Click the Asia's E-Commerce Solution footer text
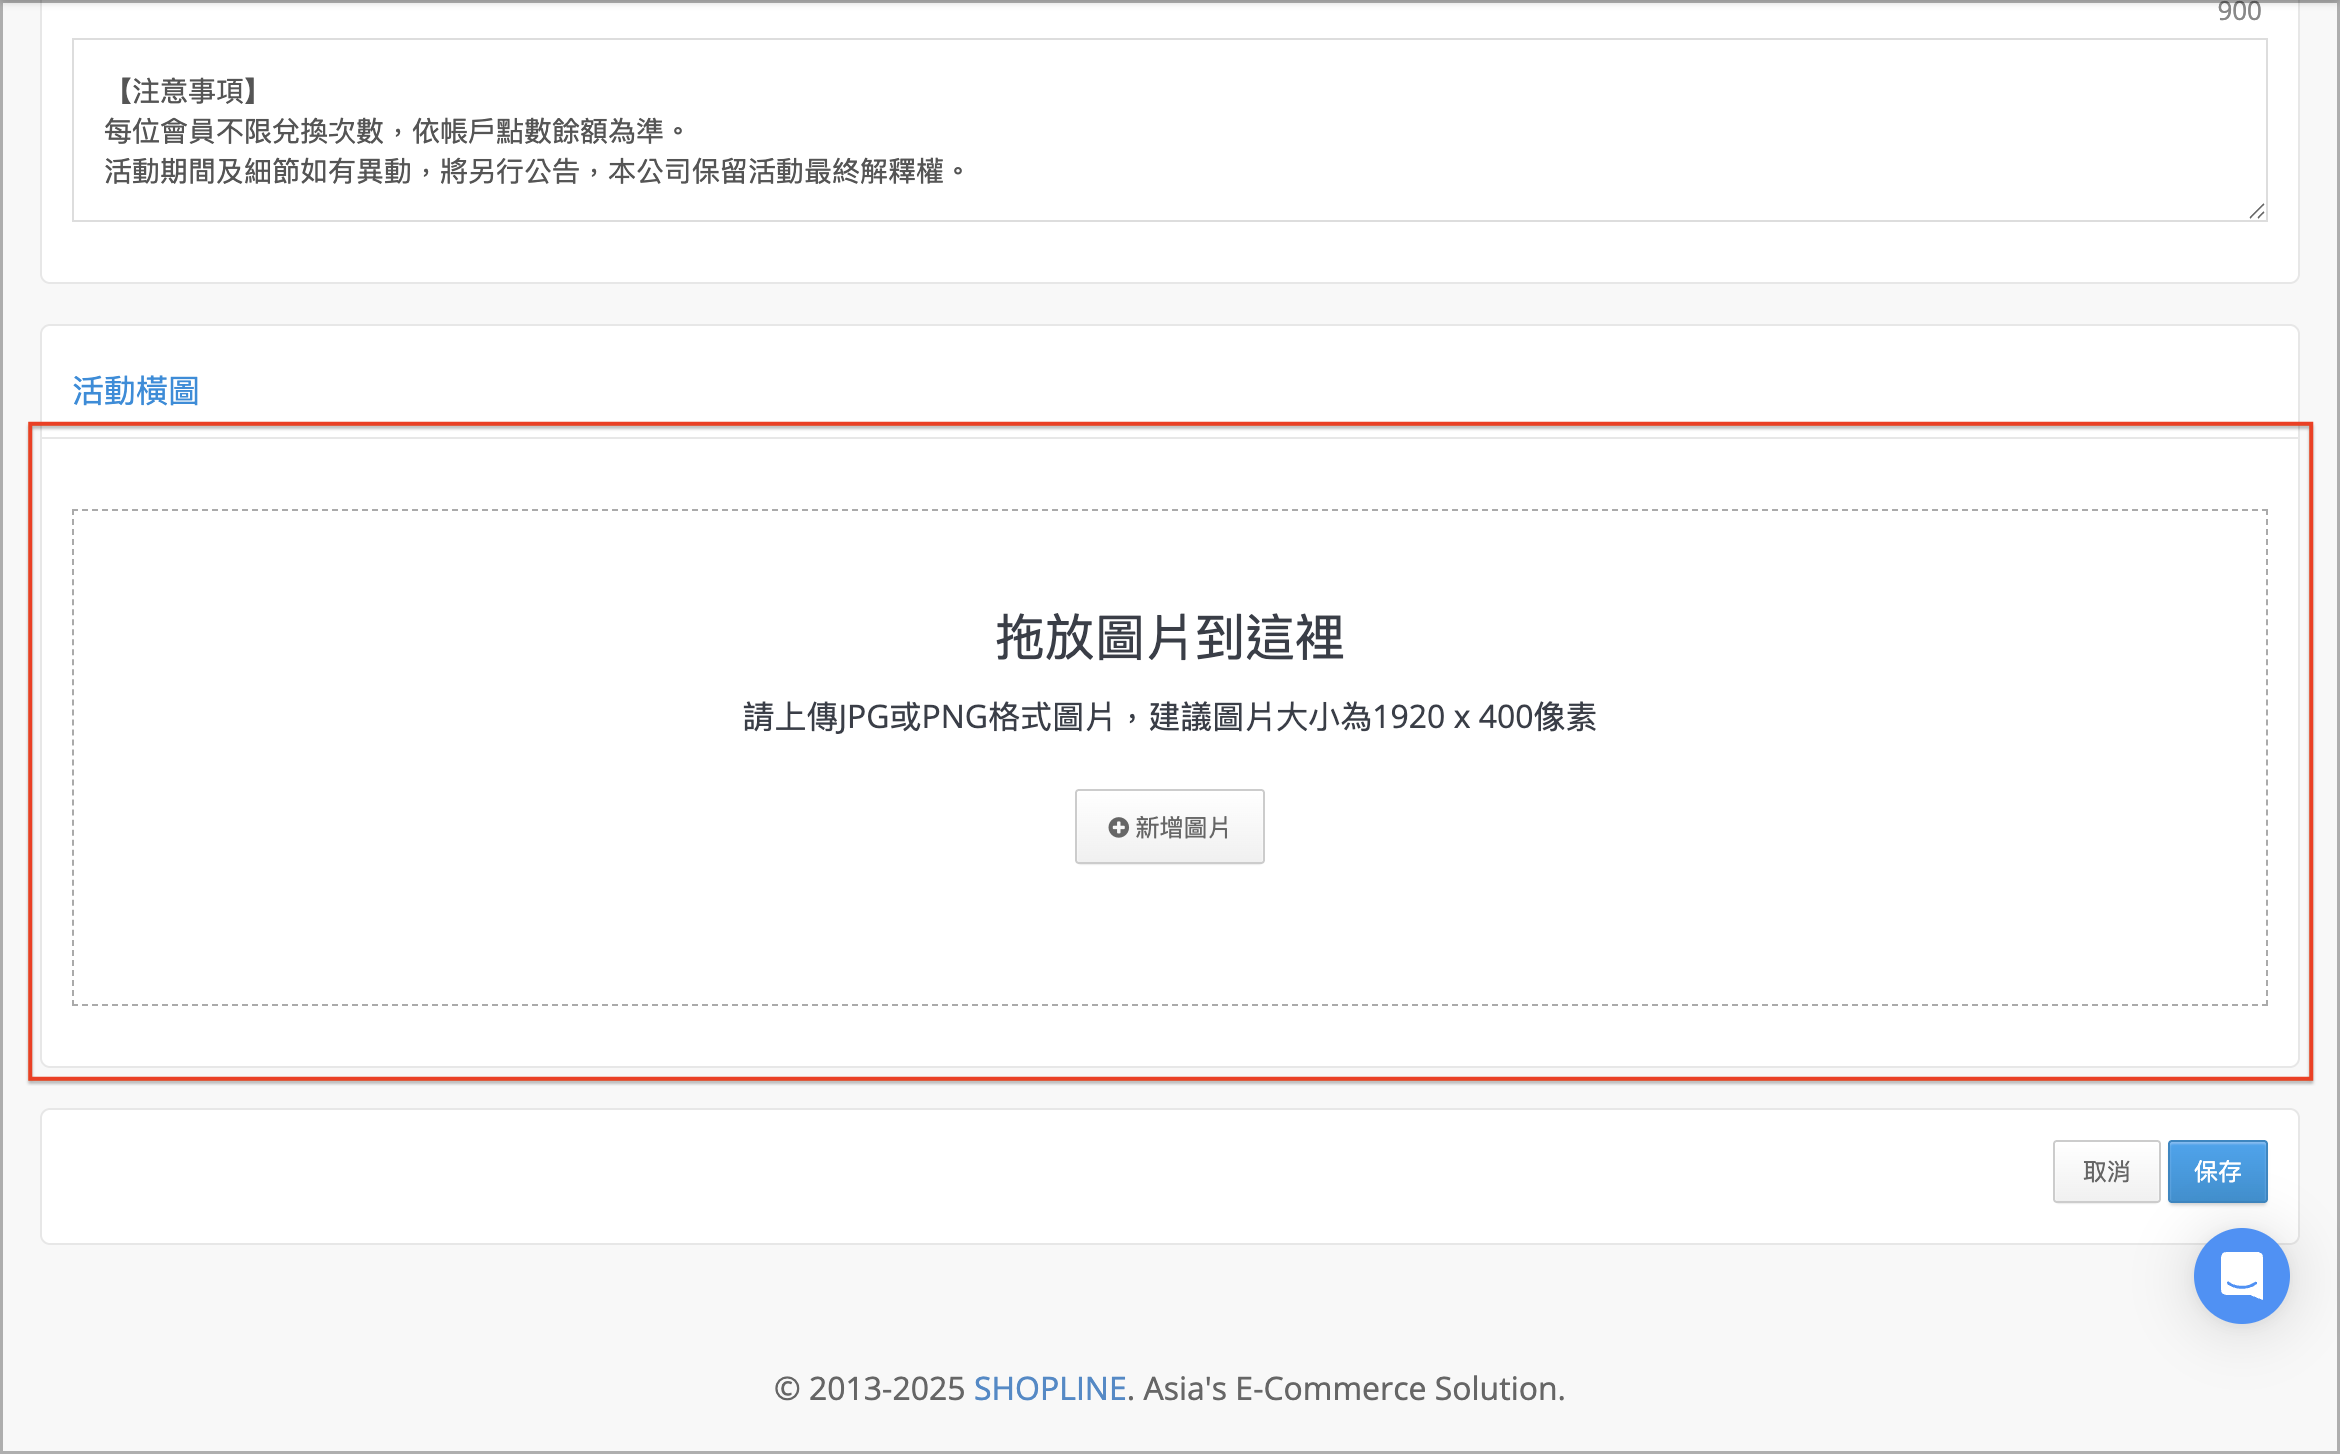The width and height of the screenshot is (2340, 1454). (1354, 1388)
